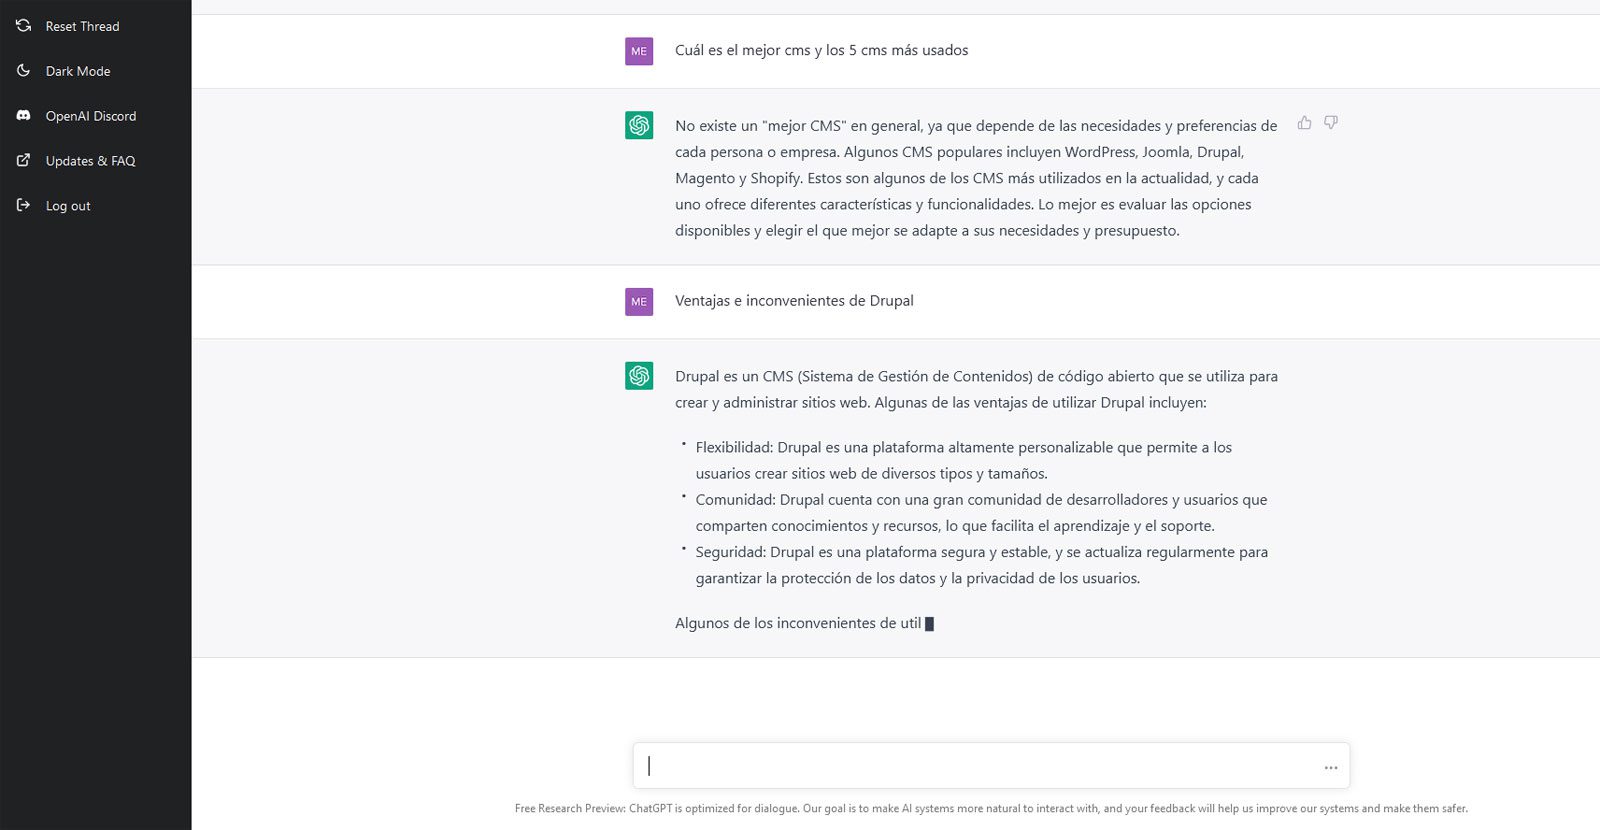Give thumbs up to the CMS answer
Viewport: 1600px width, 830px height.
pos(1304,123)
